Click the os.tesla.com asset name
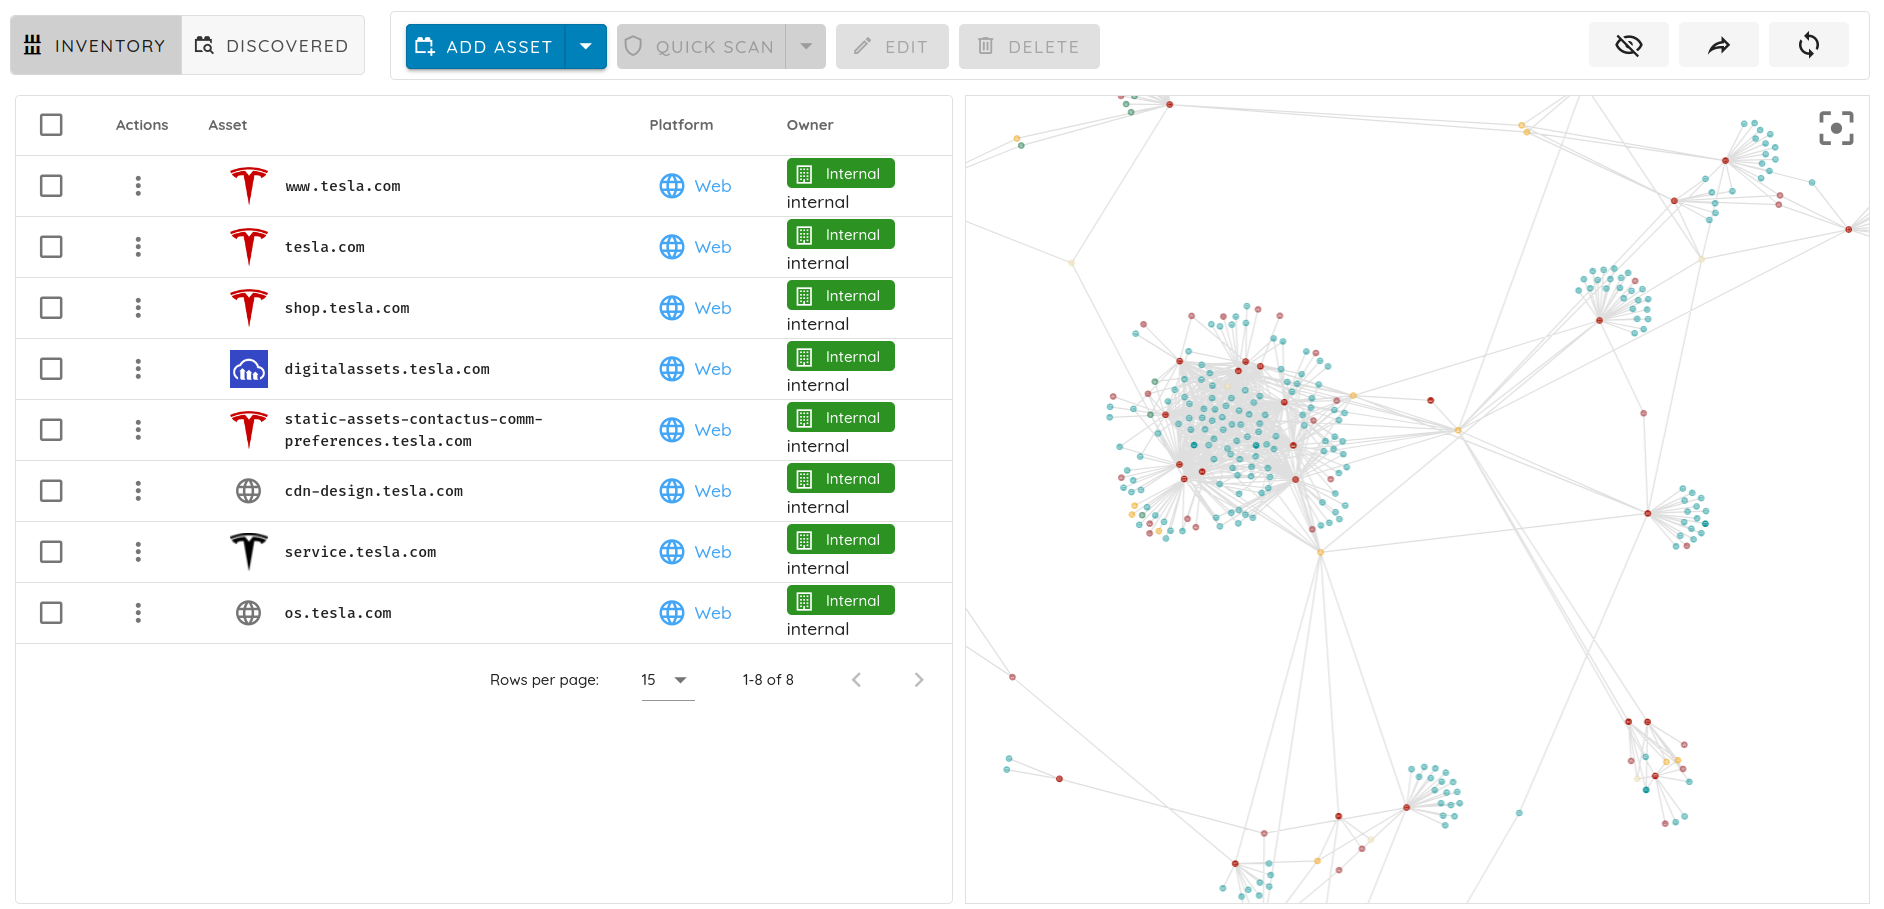 (x=338, y=613)
